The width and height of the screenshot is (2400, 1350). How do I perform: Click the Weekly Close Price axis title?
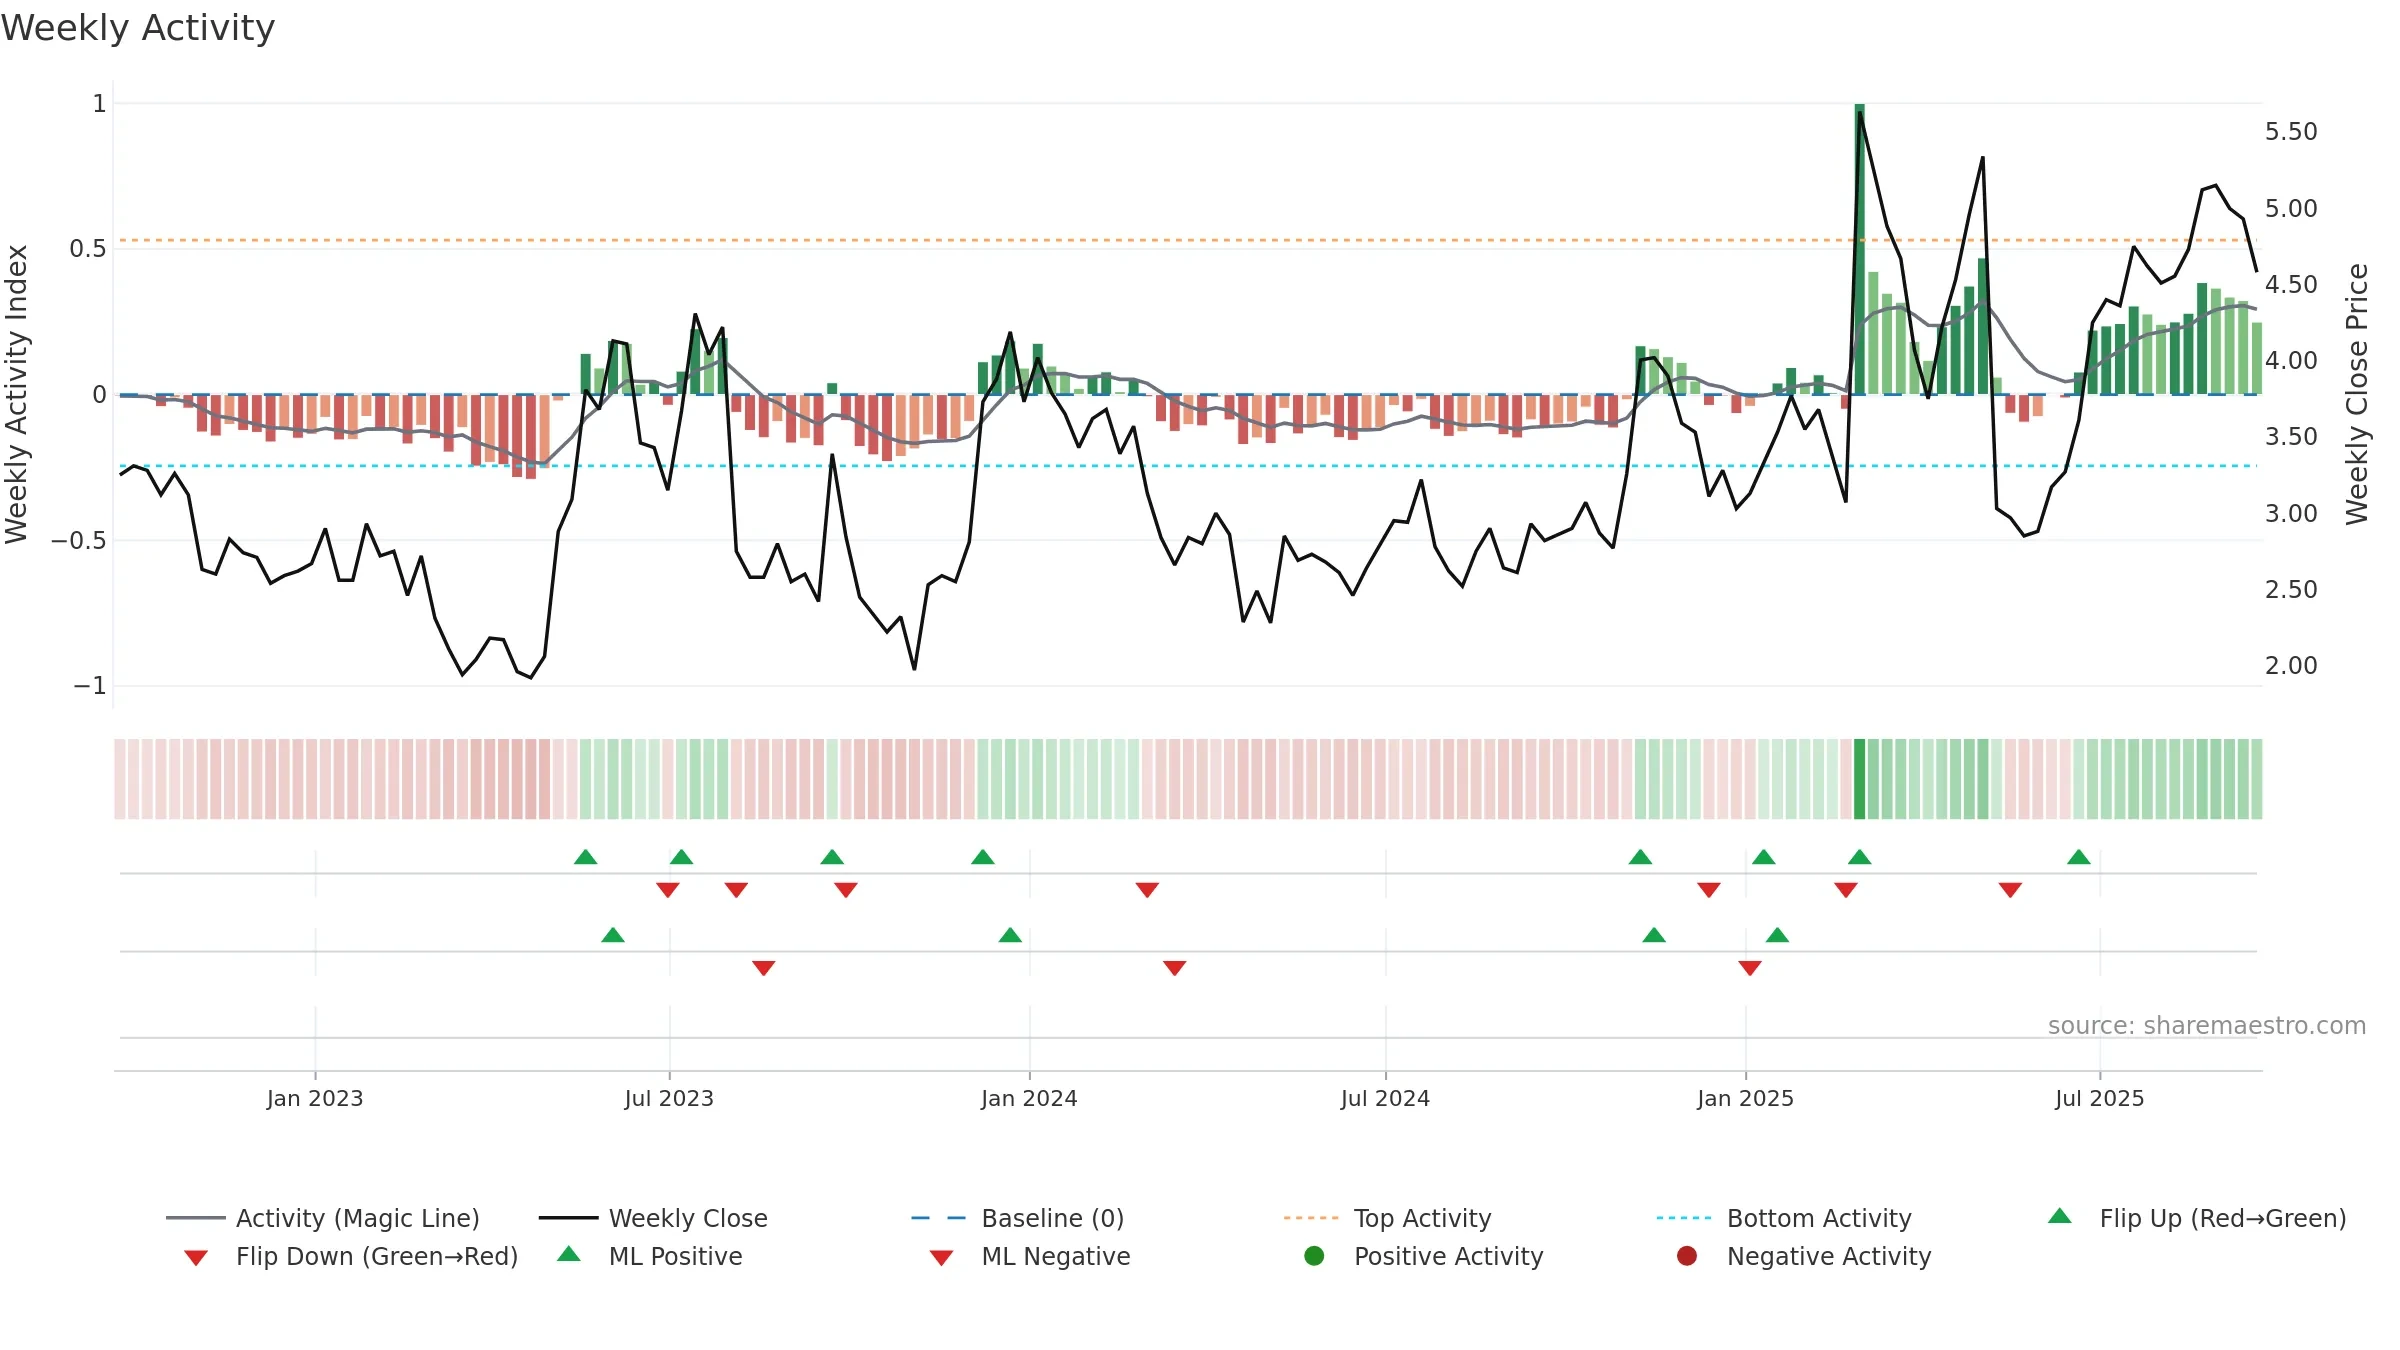pyautogui.click(x=2357, y=394)
